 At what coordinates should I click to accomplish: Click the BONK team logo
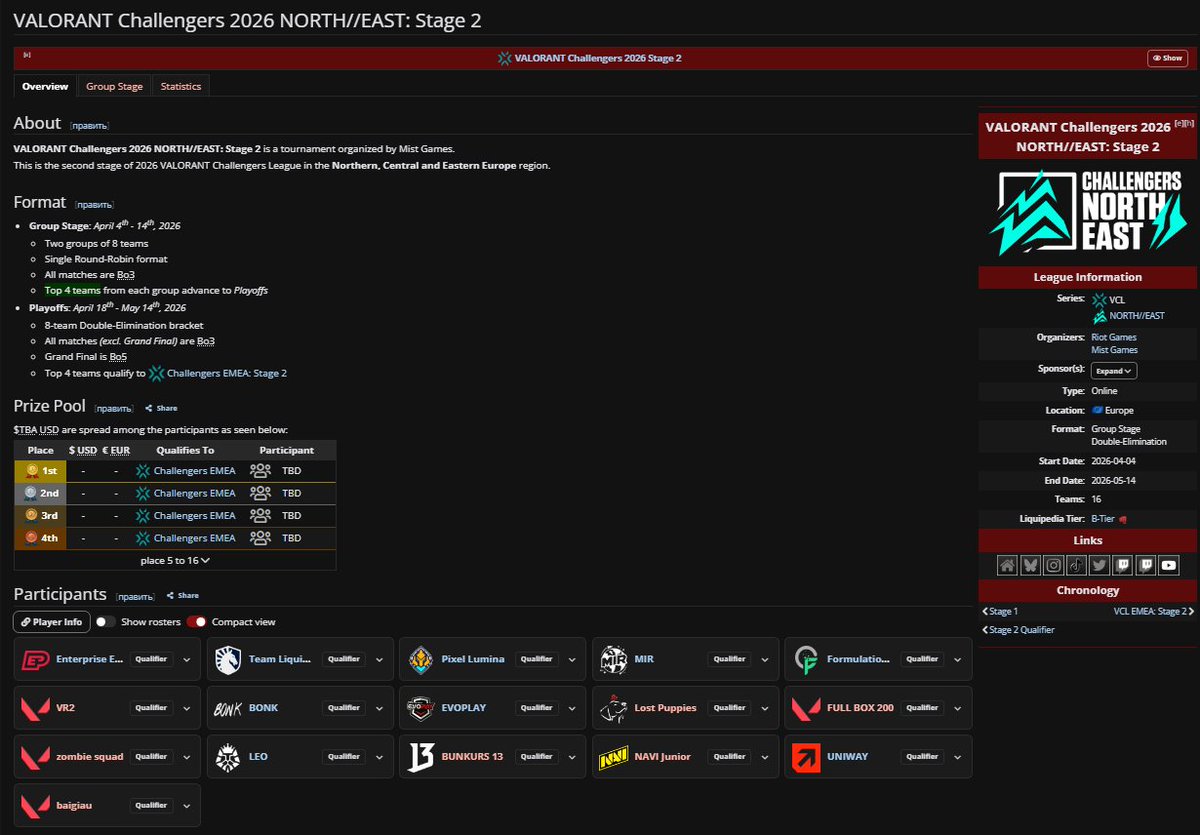click(x=227, y=708)
